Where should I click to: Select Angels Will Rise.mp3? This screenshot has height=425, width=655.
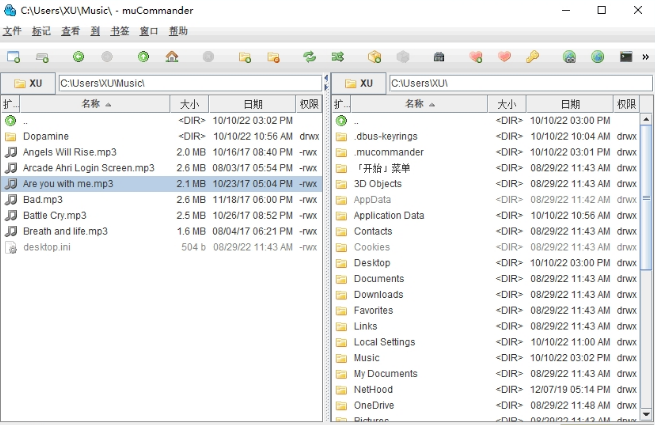(x=162, y=152)
